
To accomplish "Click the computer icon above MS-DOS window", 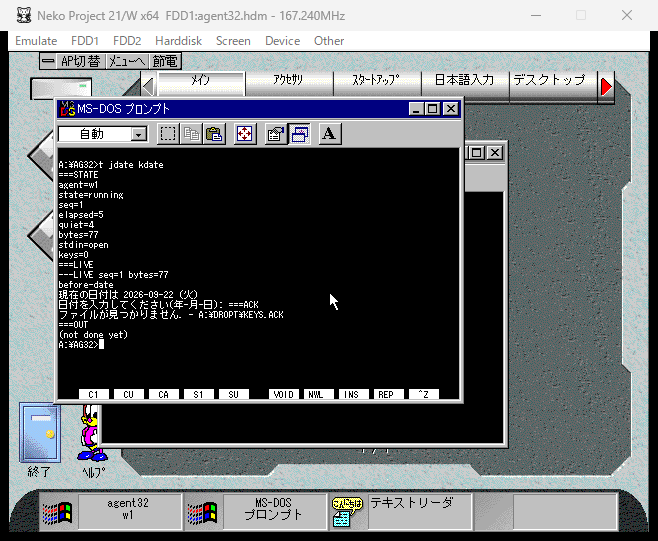I will pyautogui.click(x=61, y=88).
